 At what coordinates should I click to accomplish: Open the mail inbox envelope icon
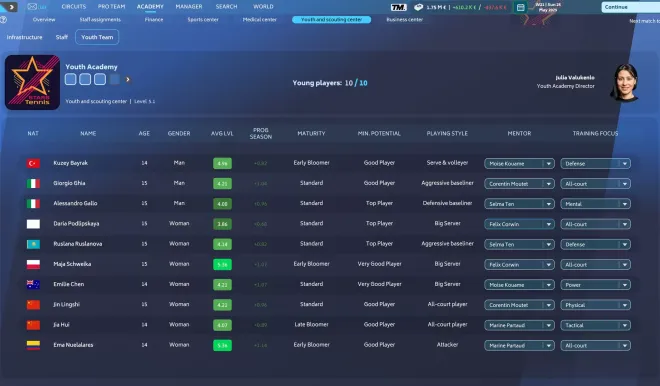32,7
